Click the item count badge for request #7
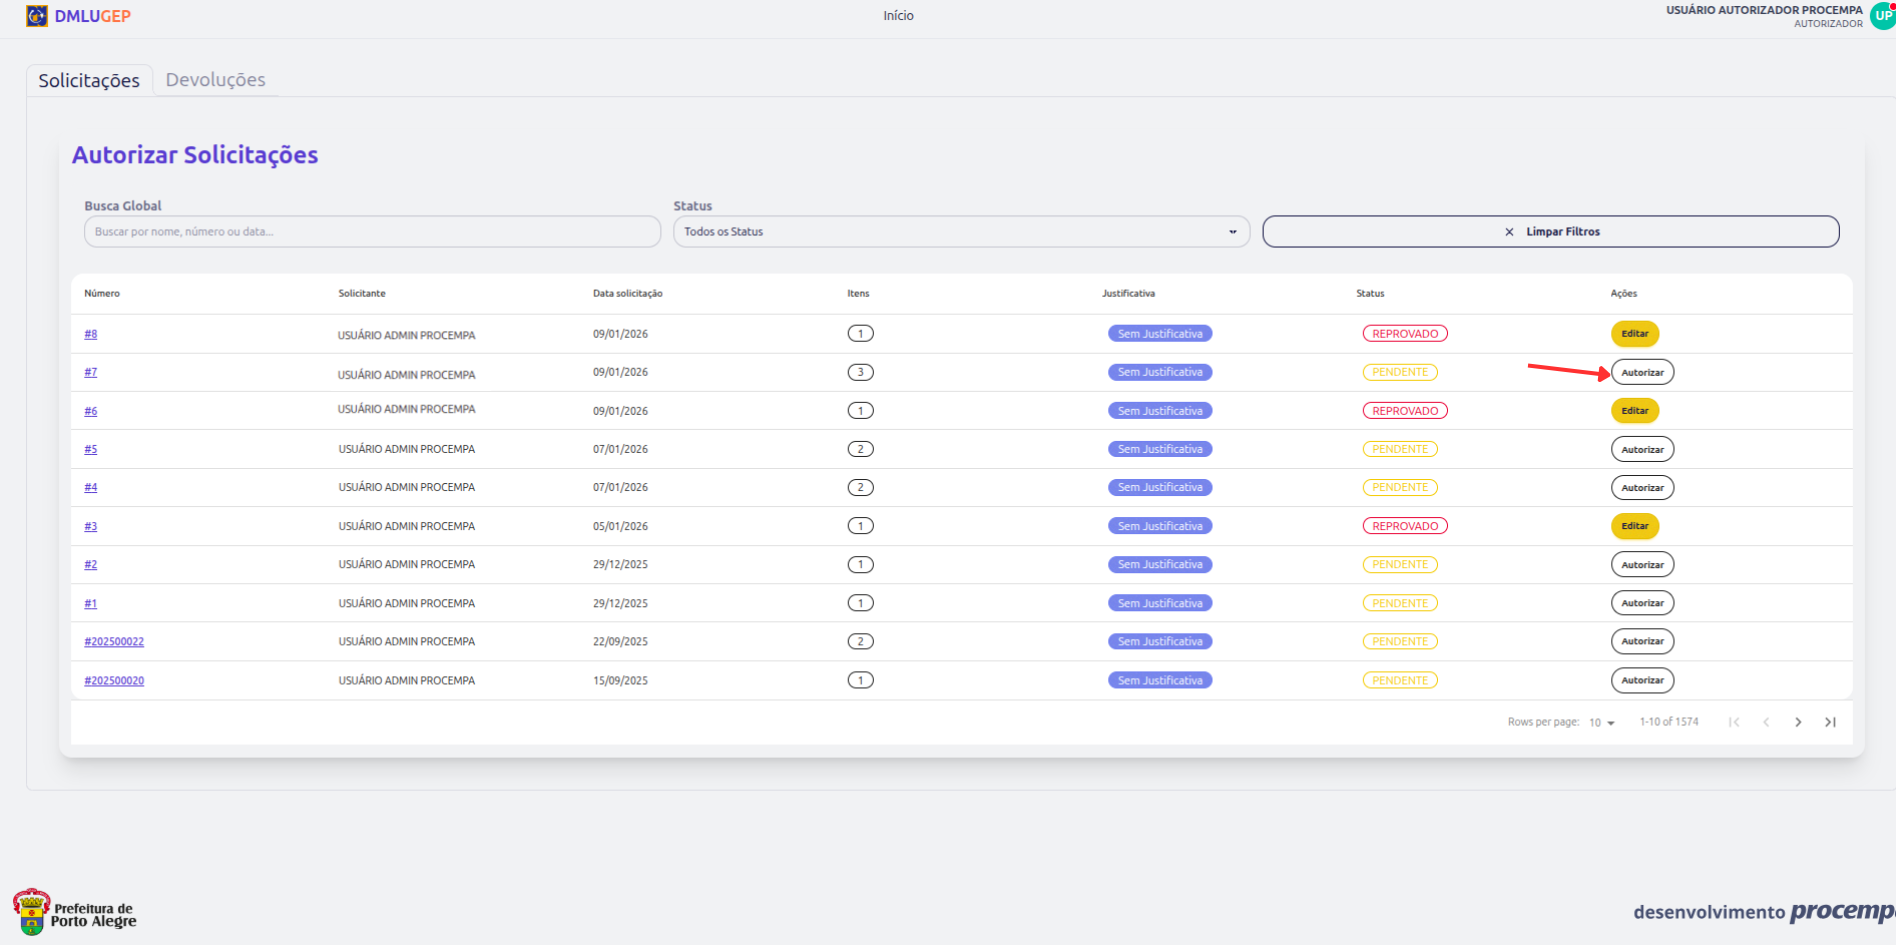The width and height of the screenshot is (1896, 945). pyautogui.click(x=860, y=373)
